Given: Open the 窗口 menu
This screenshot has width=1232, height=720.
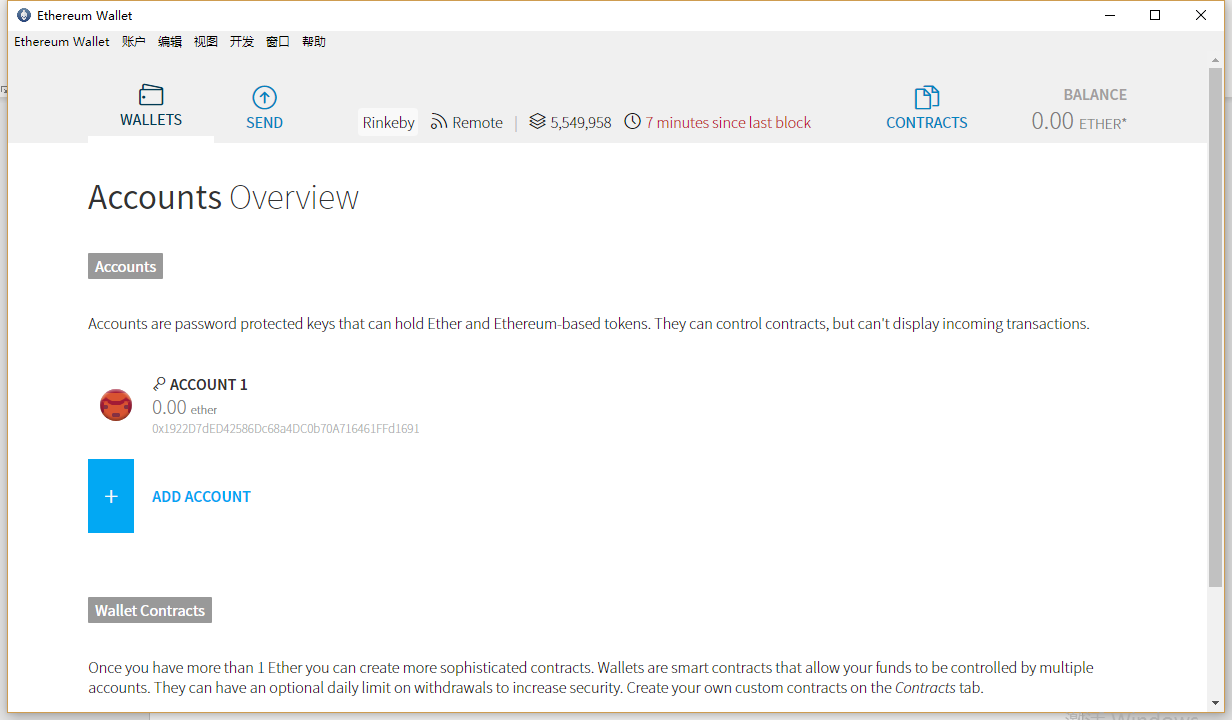Looking at the screenshot, I should tap(278, 42).
